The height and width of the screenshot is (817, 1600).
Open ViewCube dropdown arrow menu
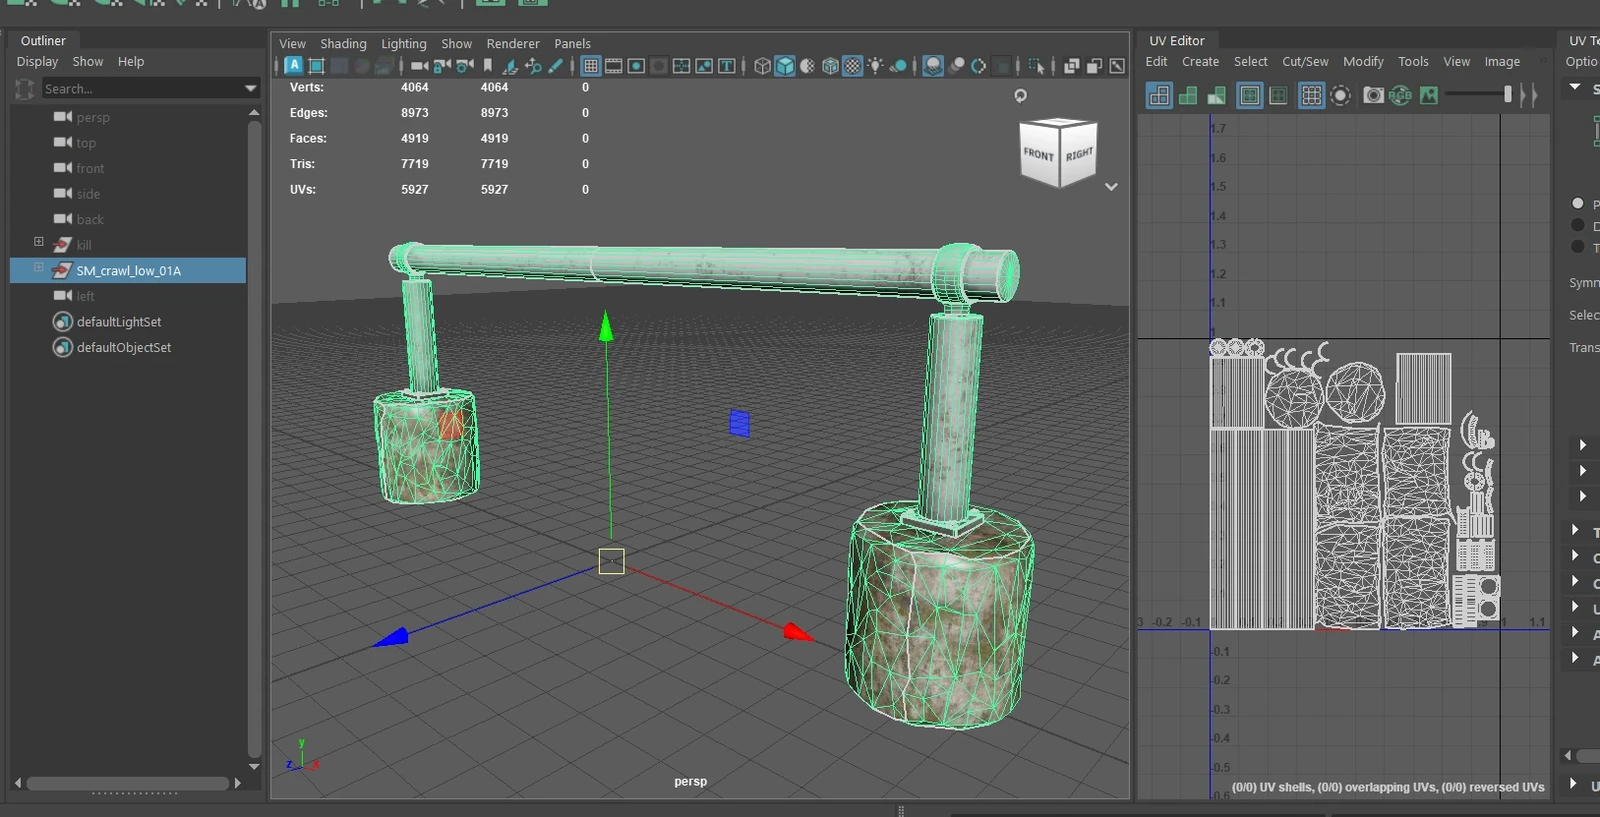click(1111, 187)
